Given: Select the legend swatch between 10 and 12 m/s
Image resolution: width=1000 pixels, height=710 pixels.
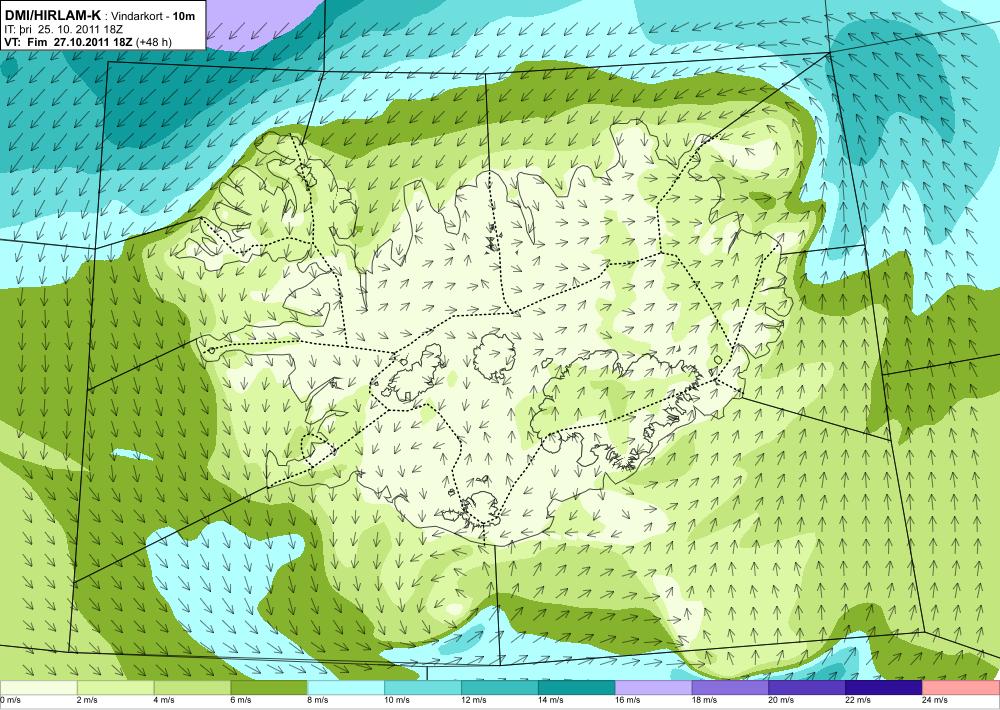Looking at the screenshot, I should pyautogui.click(x=423, y=688).
